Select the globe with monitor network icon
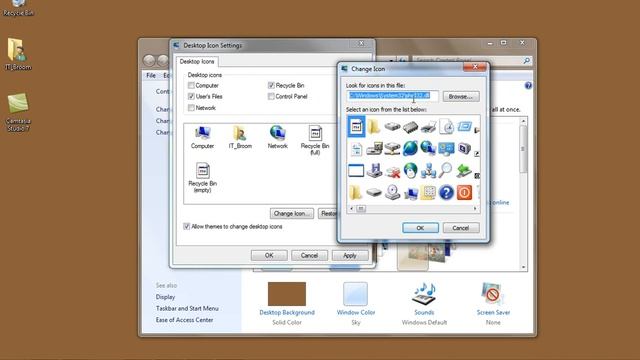Screen dimensions: 640x360 click(428, 148)
